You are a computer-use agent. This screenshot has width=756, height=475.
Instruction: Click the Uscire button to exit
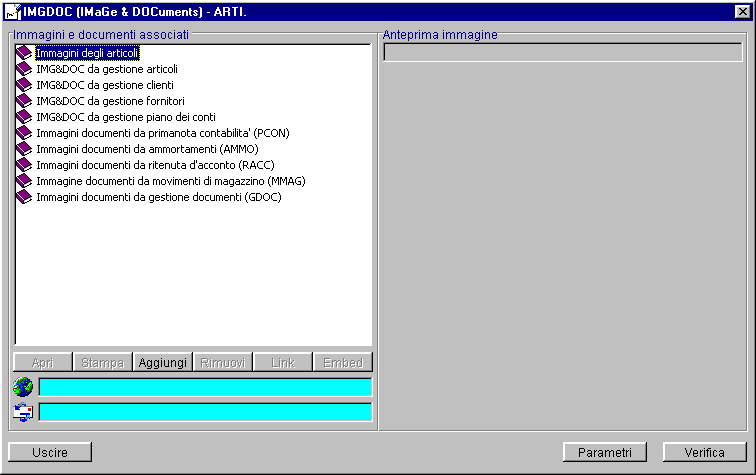pos(50,452)
